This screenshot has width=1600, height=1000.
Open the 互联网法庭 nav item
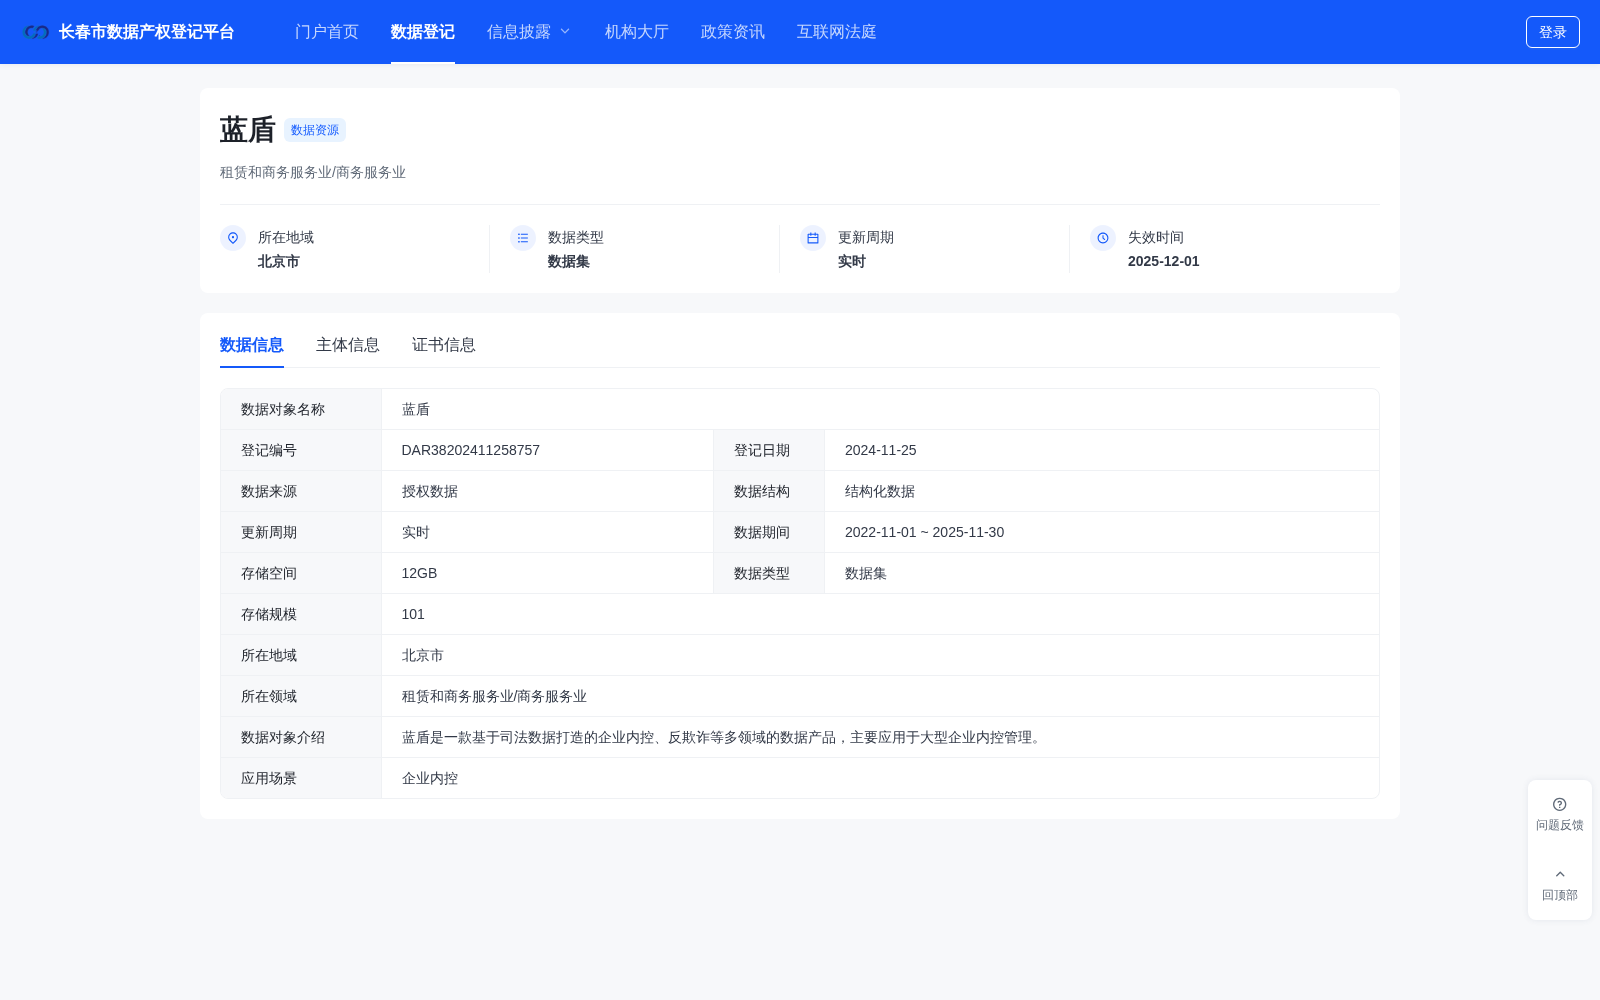pos(837,32)
